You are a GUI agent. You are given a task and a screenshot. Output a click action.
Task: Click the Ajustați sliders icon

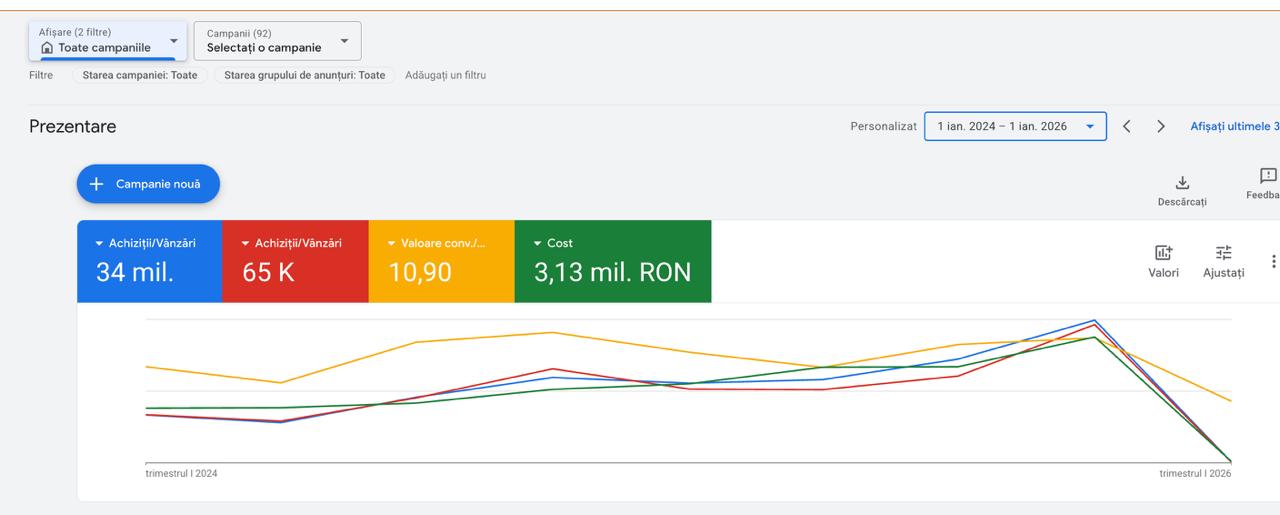(x=1224, y=253)
